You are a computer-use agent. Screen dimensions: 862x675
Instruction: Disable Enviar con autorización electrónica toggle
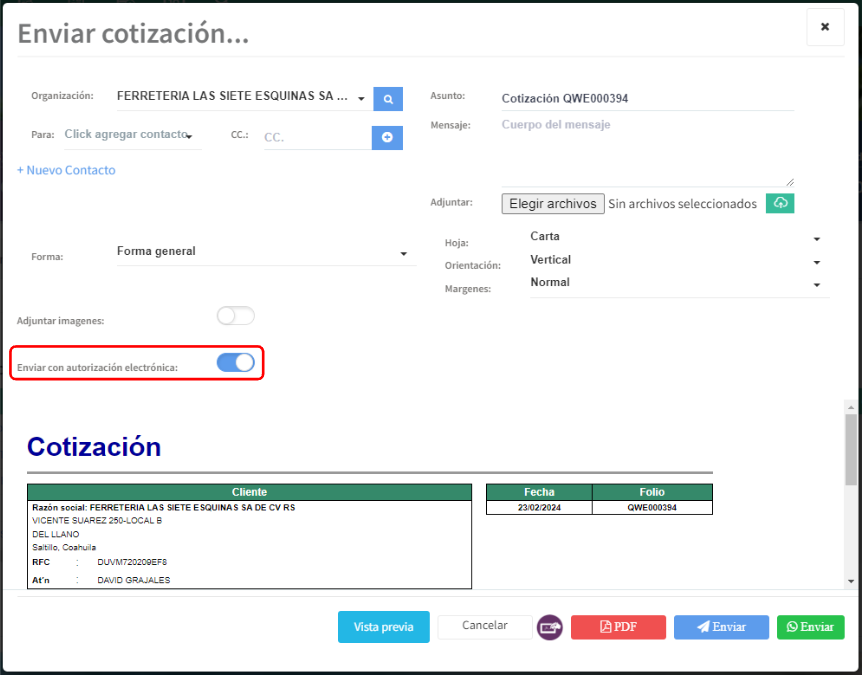click(x=236, y=362)
